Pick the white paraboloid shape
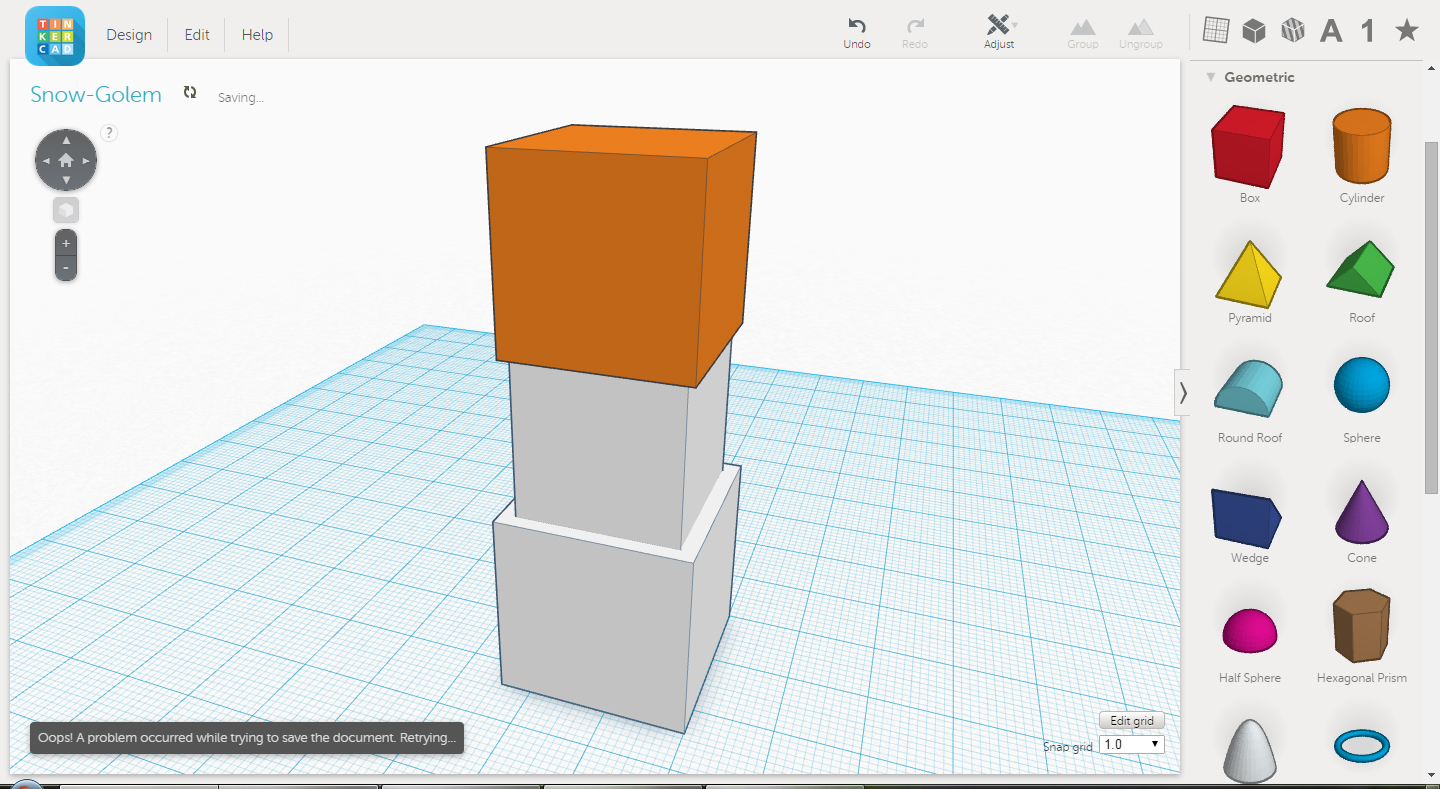Viewport: 1440px width, 789px height. pos(1251,750)
